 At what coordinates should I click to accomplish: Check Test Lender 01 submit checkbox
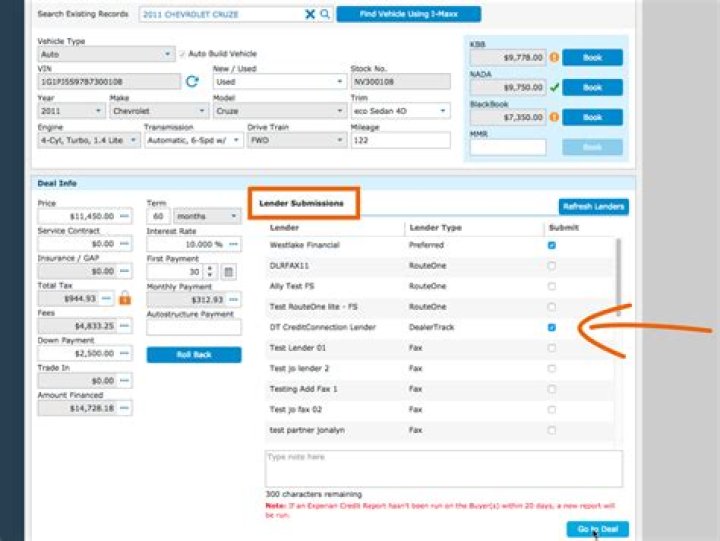click(552, 348)
